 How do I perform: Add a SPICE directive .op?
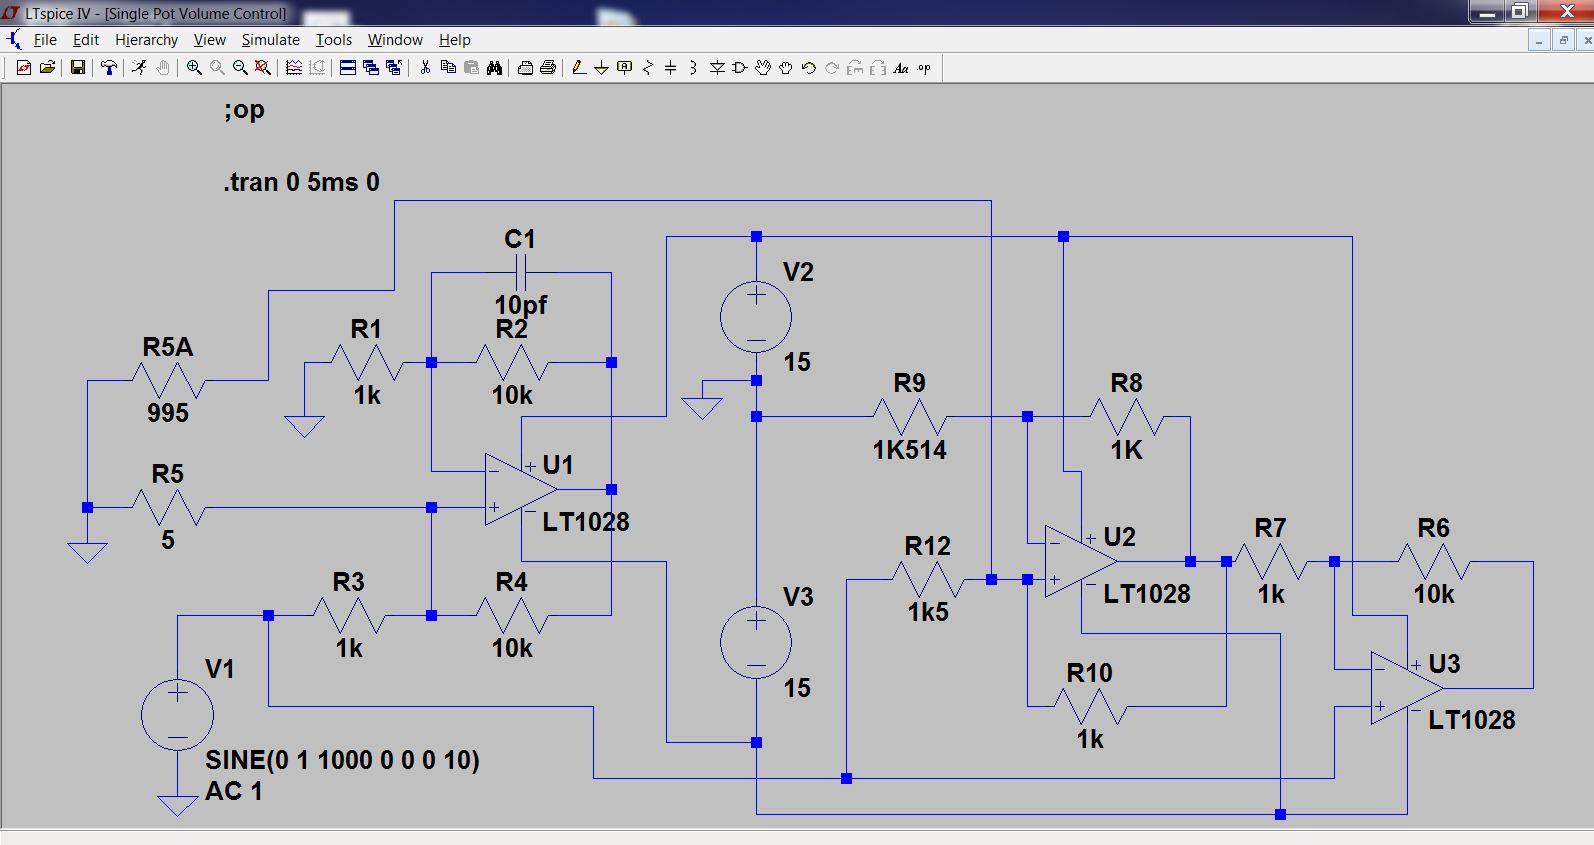click(924, 68)
